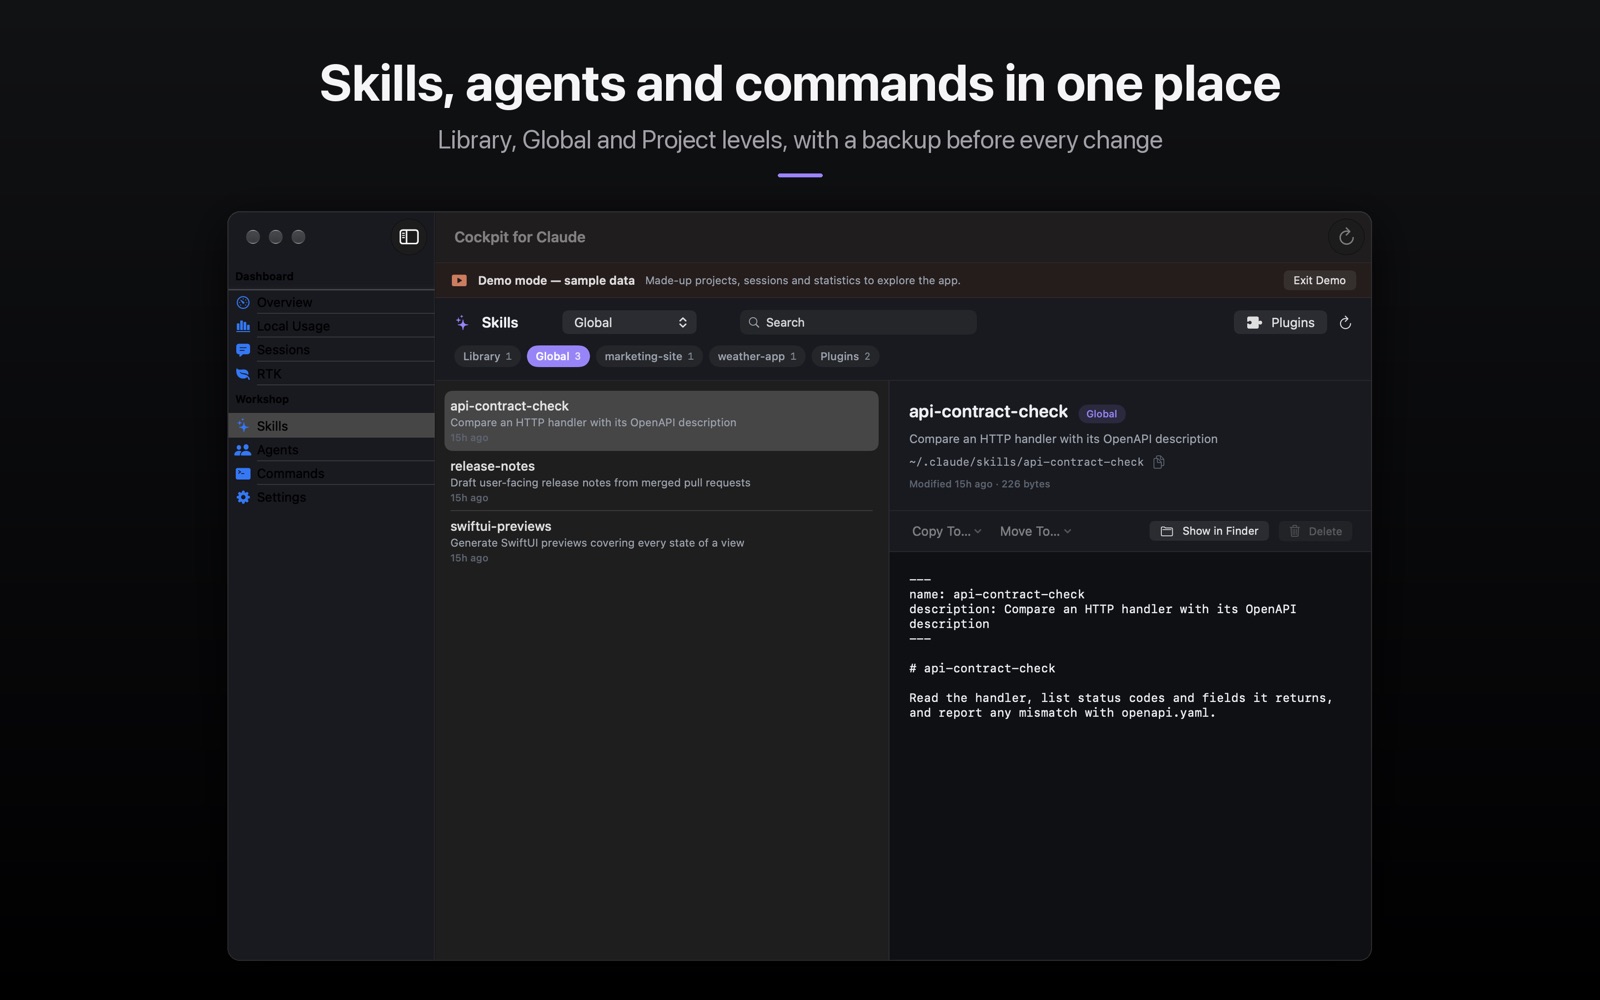The image size is (1600, 1000).
Task: Copy the skill path with the clipboard icon
Action: [1158, 462]
